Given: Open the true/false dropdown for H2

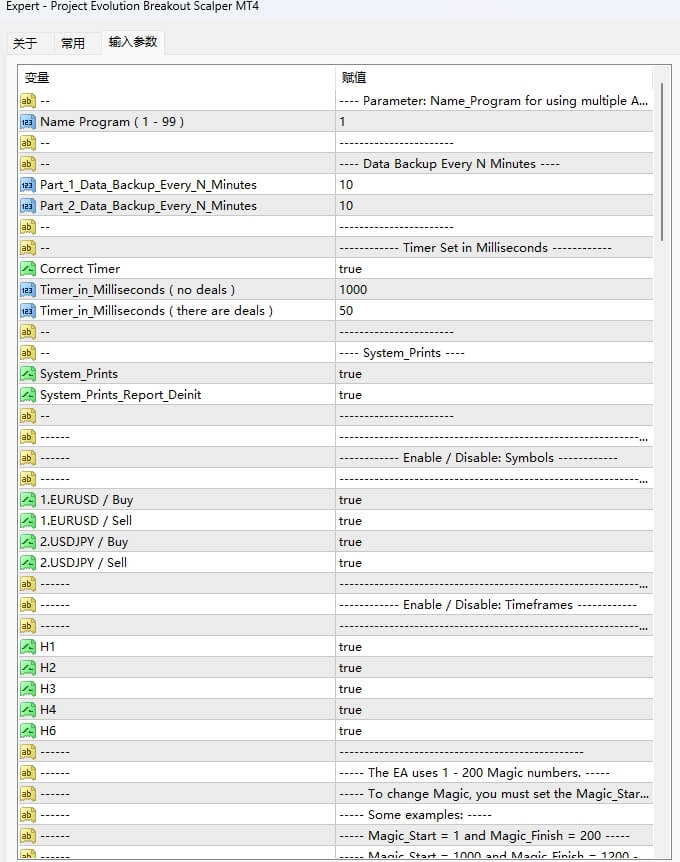Looking at the screenshot, I should point(450,667).
